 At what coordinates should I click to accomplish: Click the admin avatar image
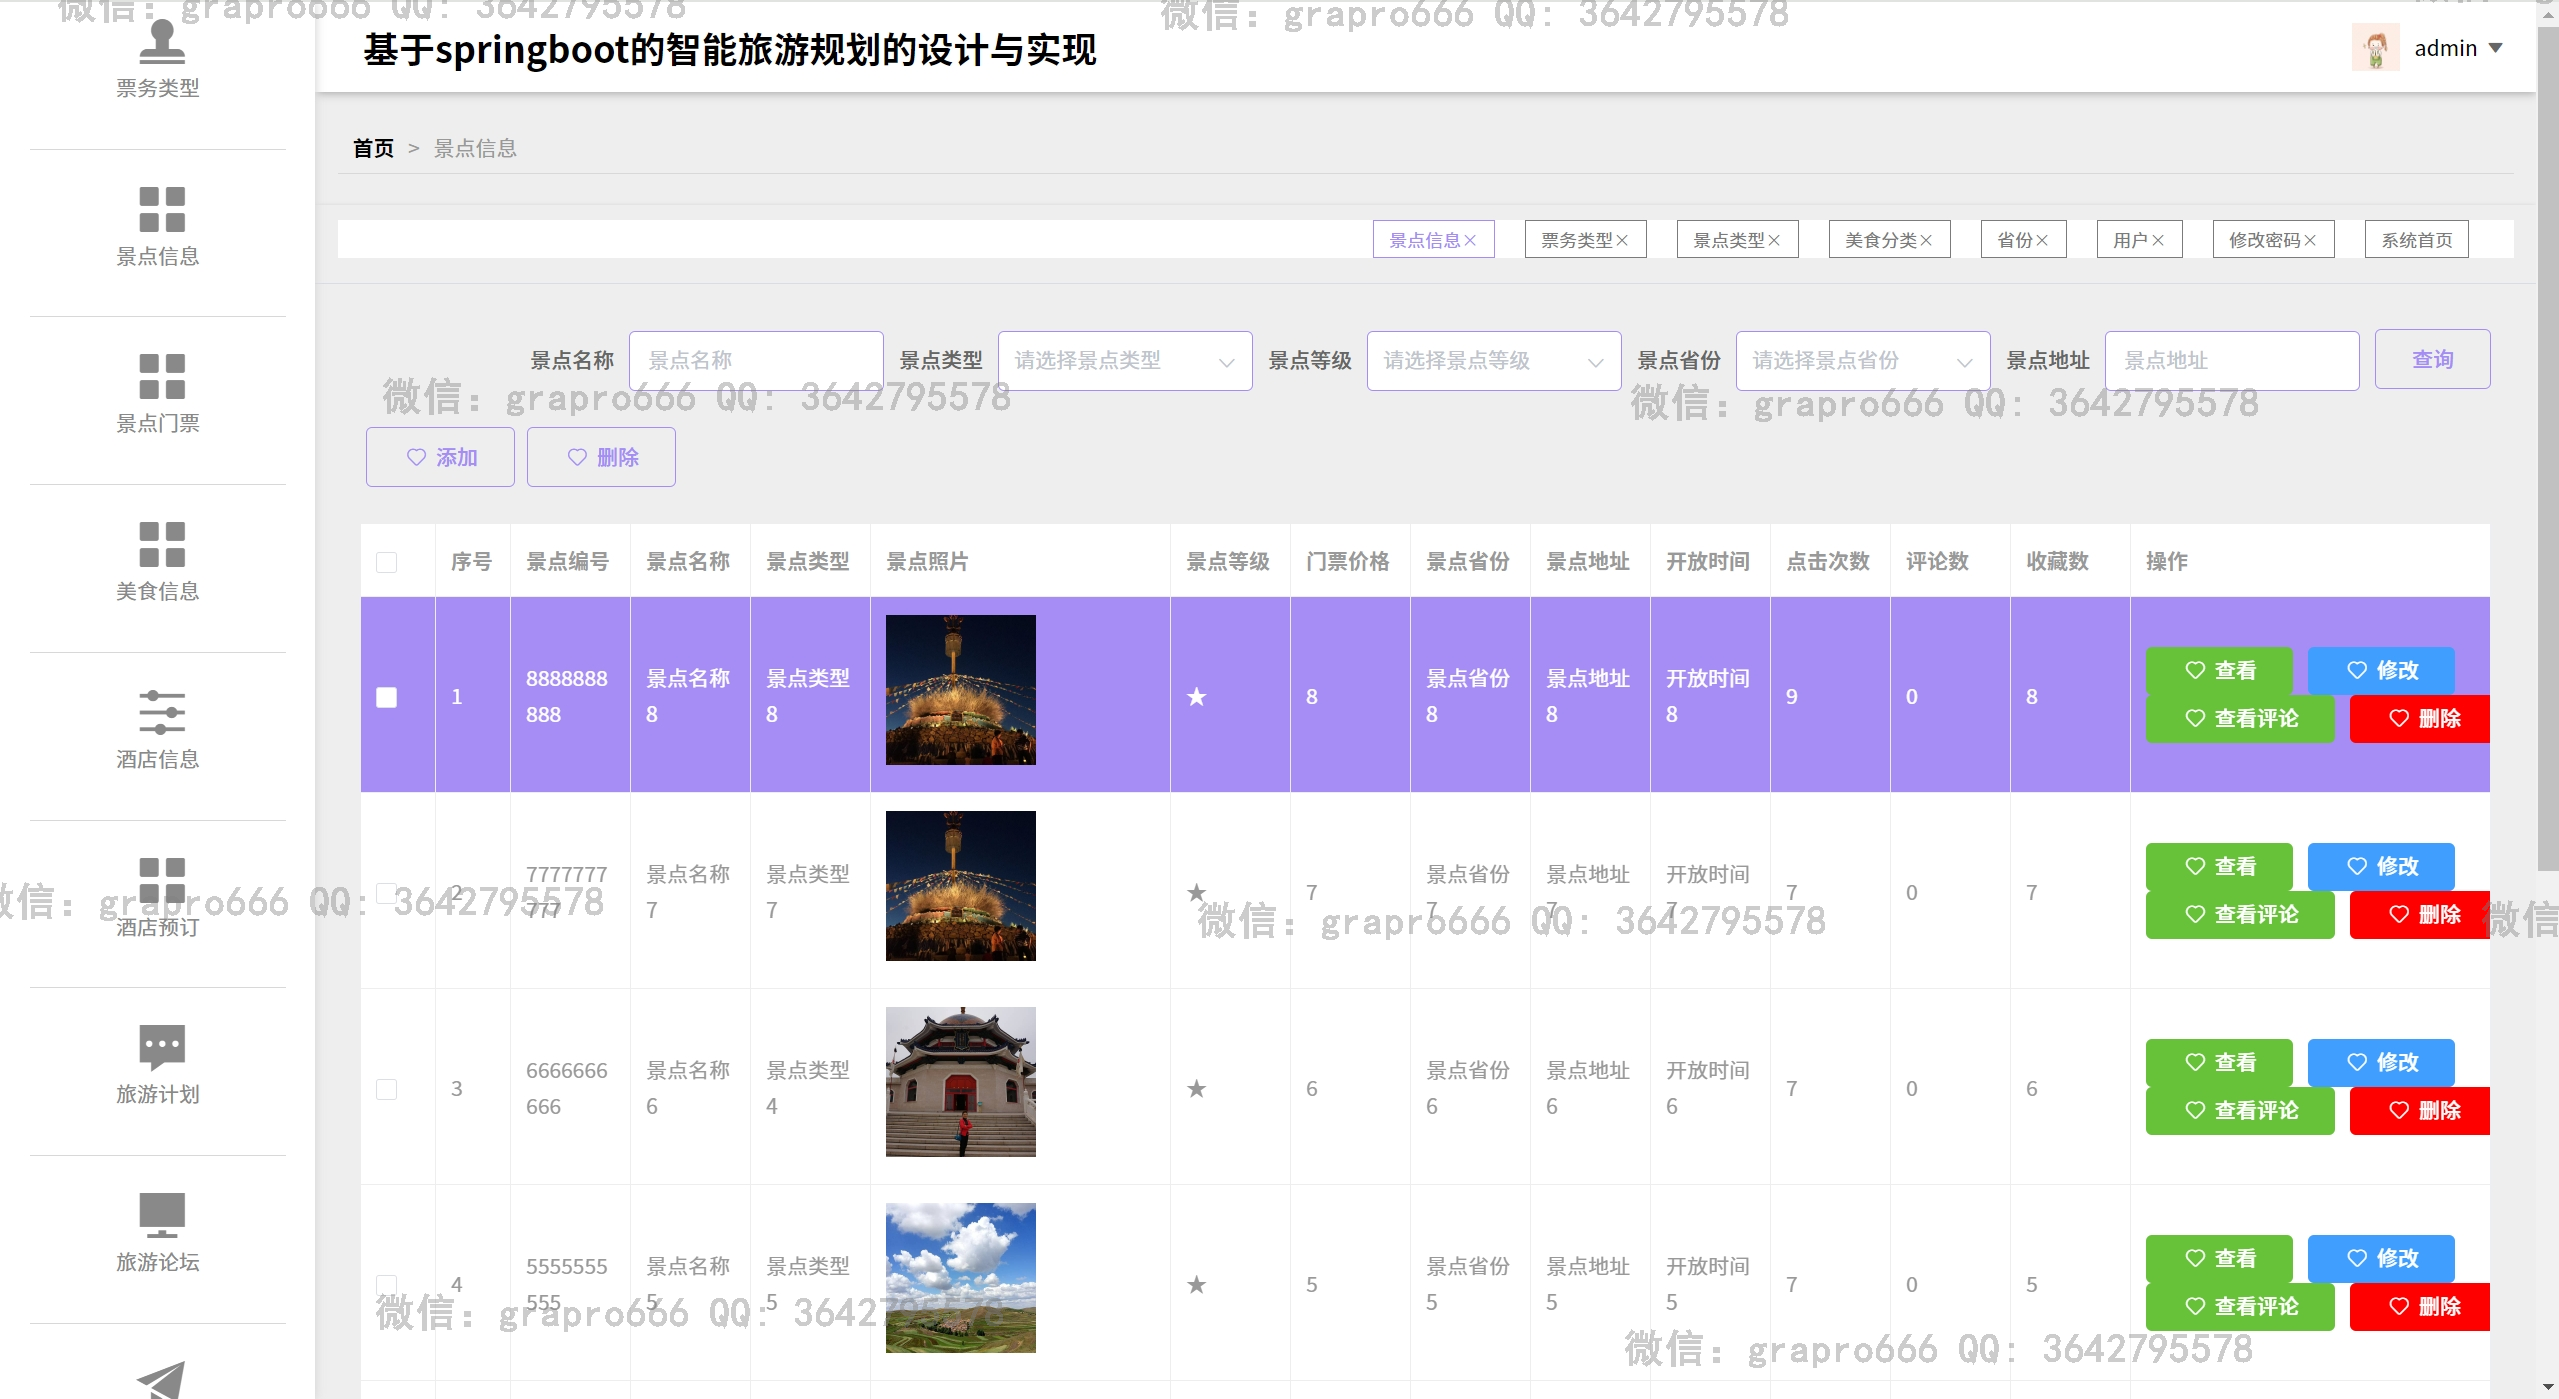[x=2375, y=48]
